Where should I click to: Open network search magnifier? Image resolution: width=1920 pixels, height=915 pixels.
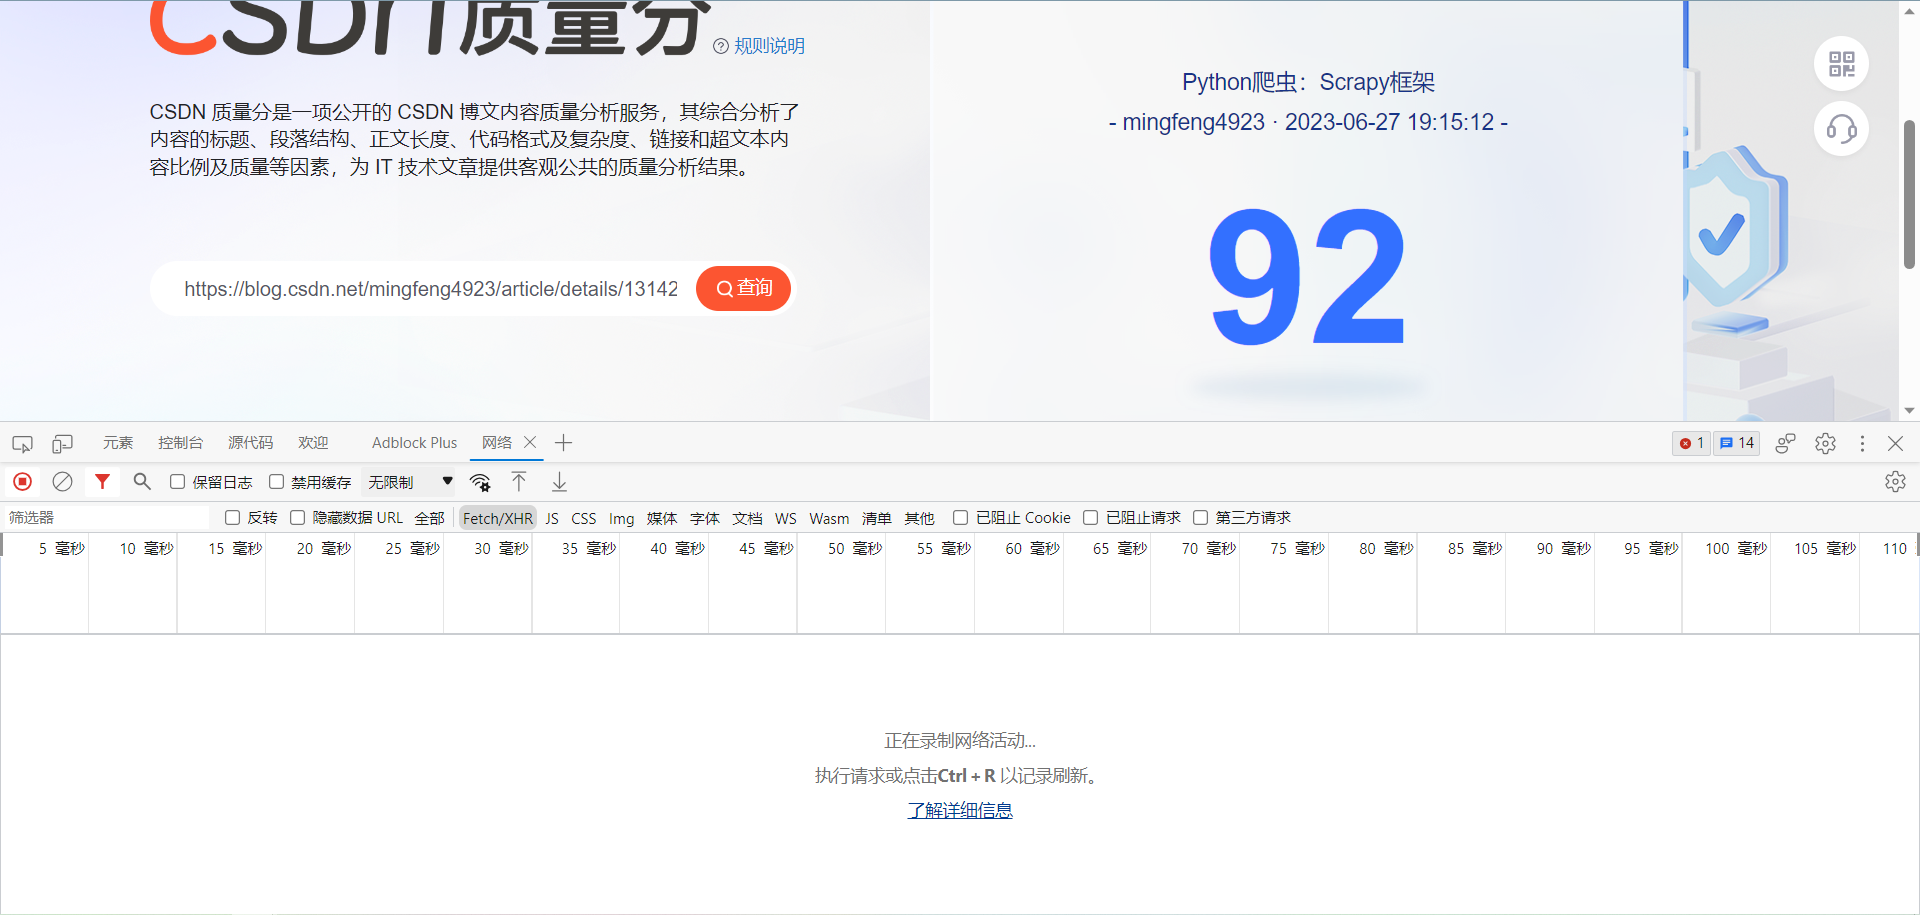coord(142,482)
